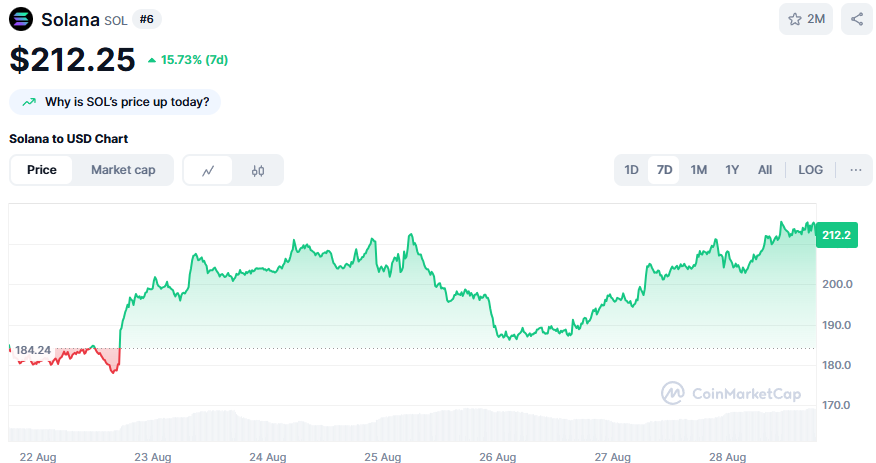Click the 7D time range button

(664, 170)
